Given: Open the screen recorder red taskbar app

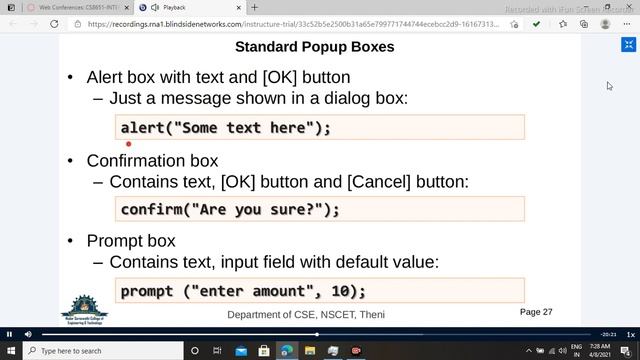Looking at the screenshot, I should pyautogui.click(x=356, y=351).
